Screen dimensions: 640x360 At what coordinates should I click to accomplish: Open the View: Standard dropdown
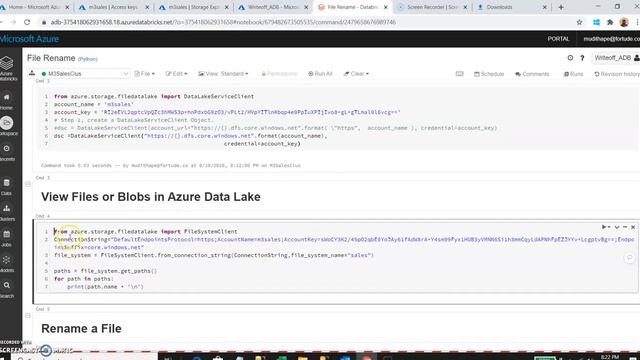(223, 74)
